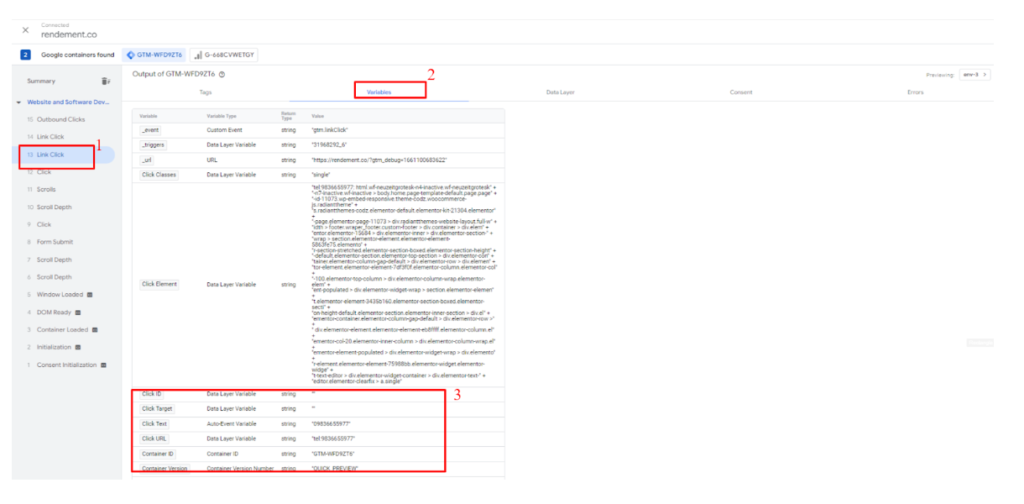
Task: Click the Auto-Event Variable type cell
Action: point(229,424)
